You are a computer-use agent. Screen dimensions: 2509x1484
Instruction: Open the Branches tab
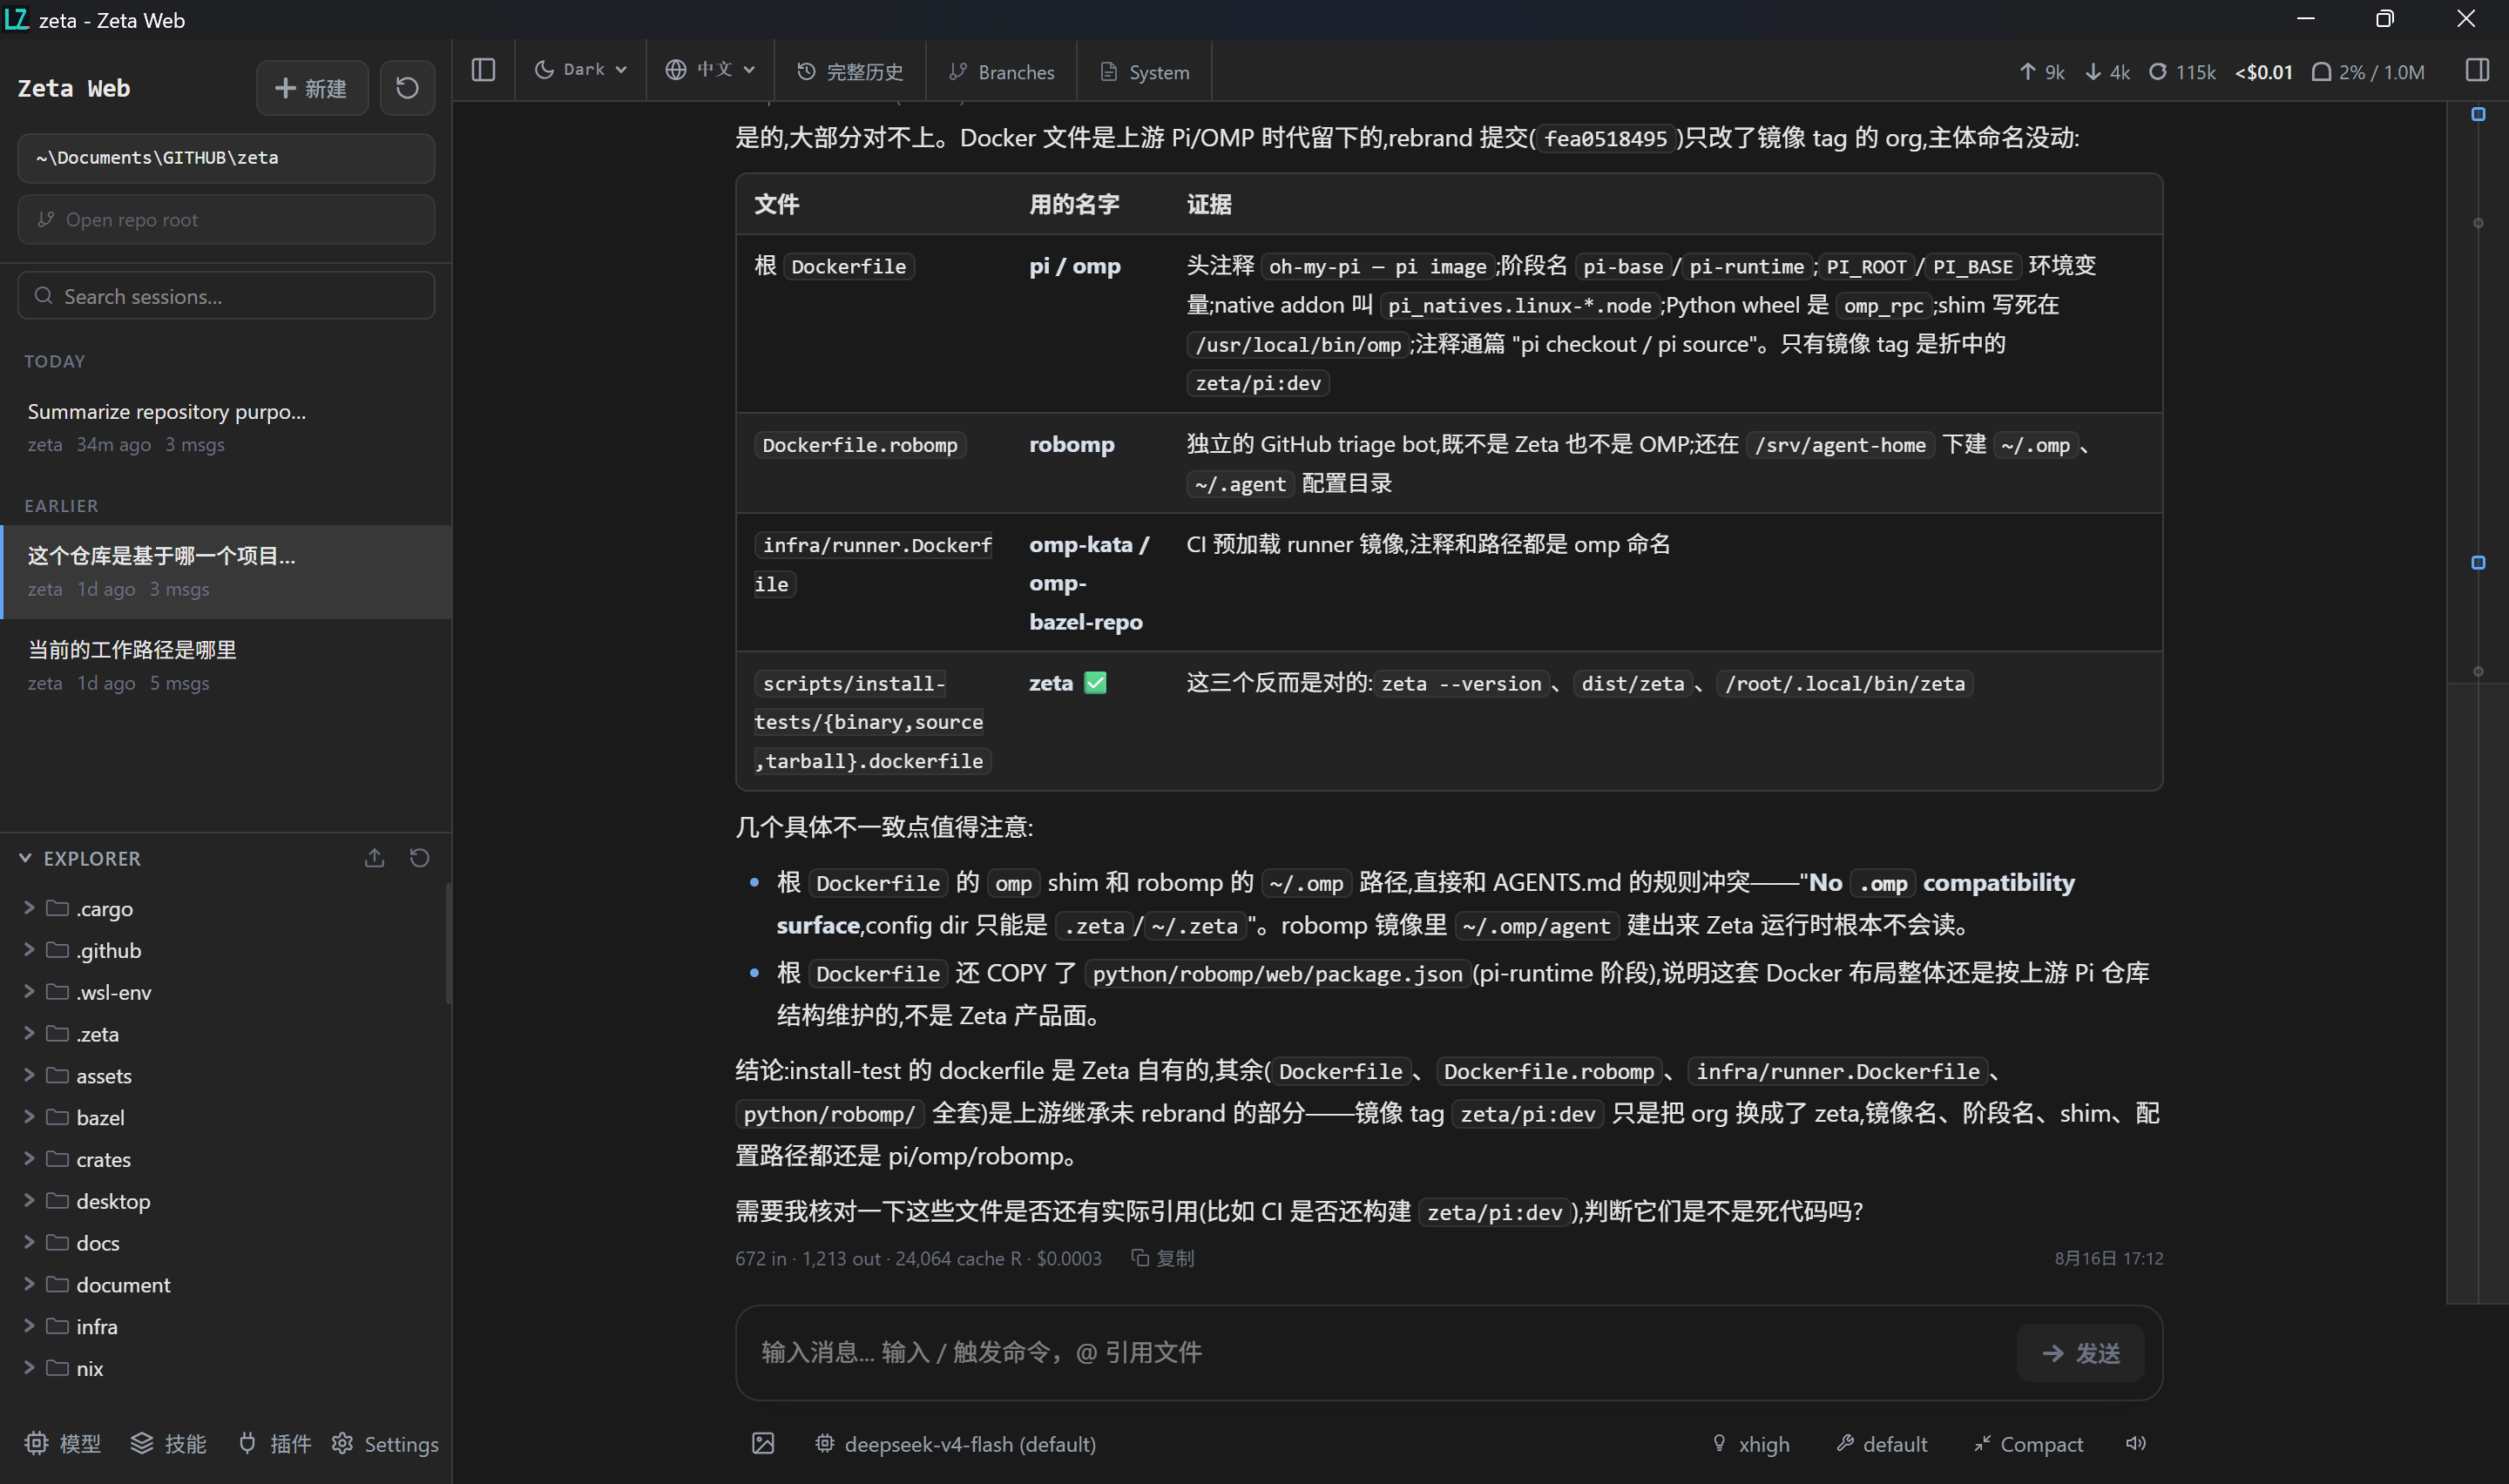pyautogui.click(x=1001, y=72)
